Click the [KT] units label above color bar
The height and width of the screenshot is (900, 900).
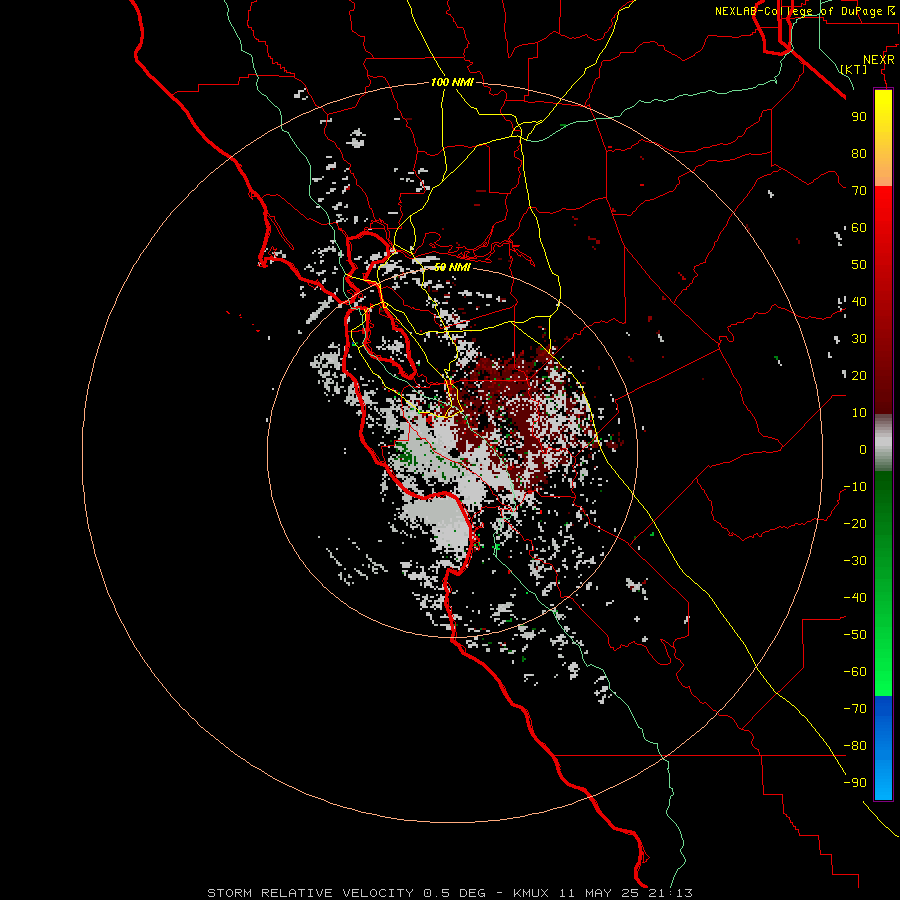pyautogui.click(x=854, y=69)
